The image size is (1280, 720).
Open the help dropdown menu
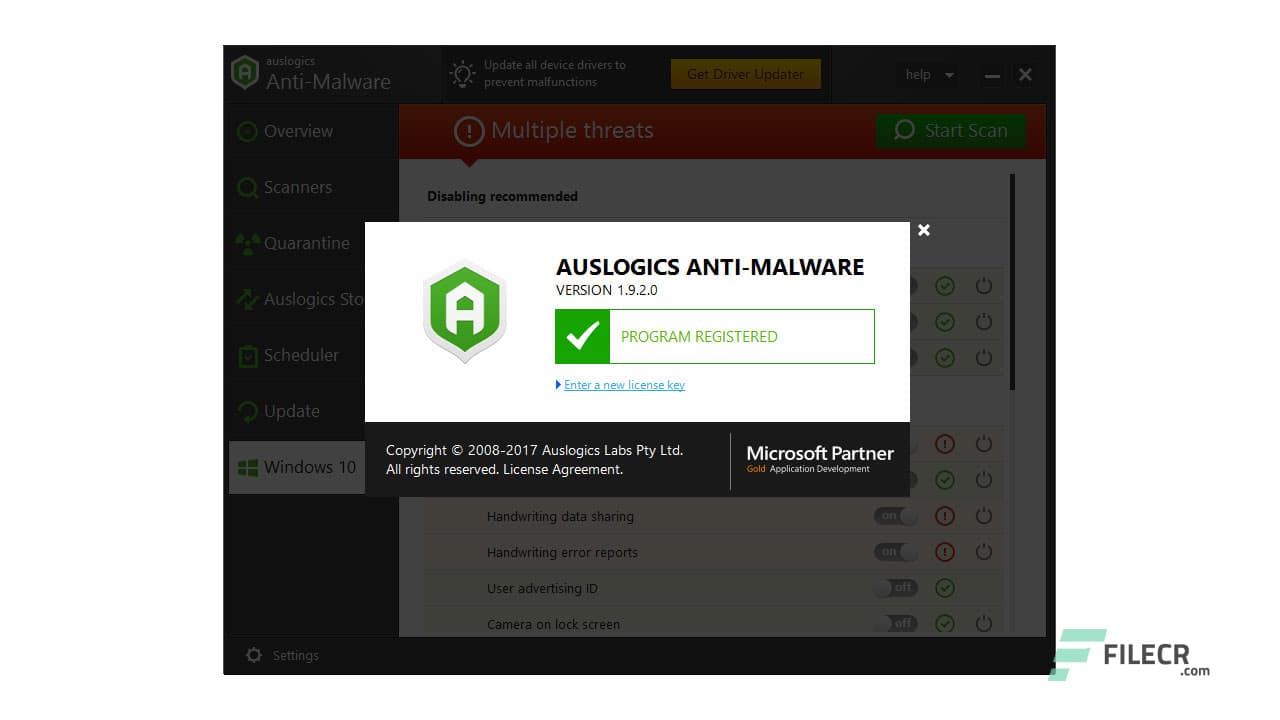coord(927,74)
